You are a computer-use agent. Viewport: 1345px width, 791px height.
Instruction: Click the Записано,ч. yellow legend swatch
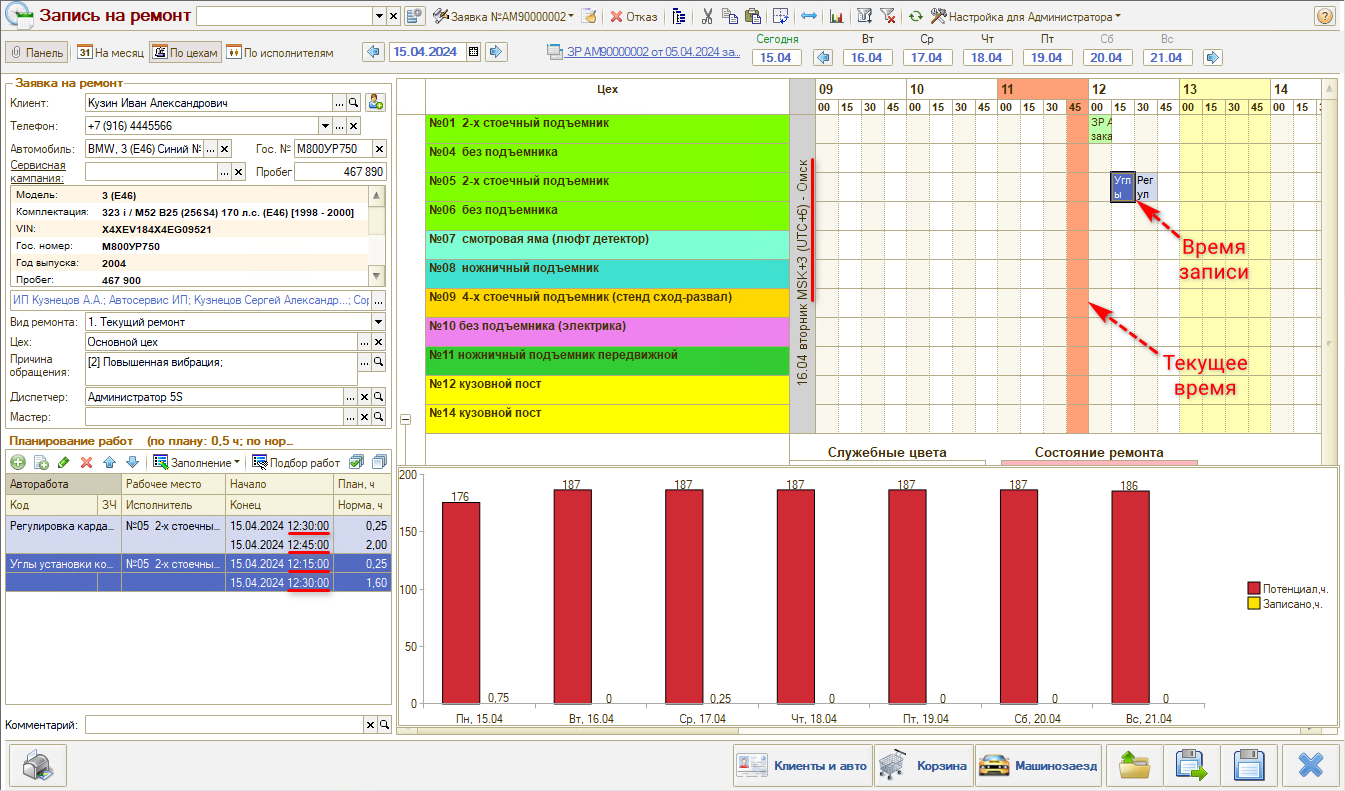(x=1253, y=604)
